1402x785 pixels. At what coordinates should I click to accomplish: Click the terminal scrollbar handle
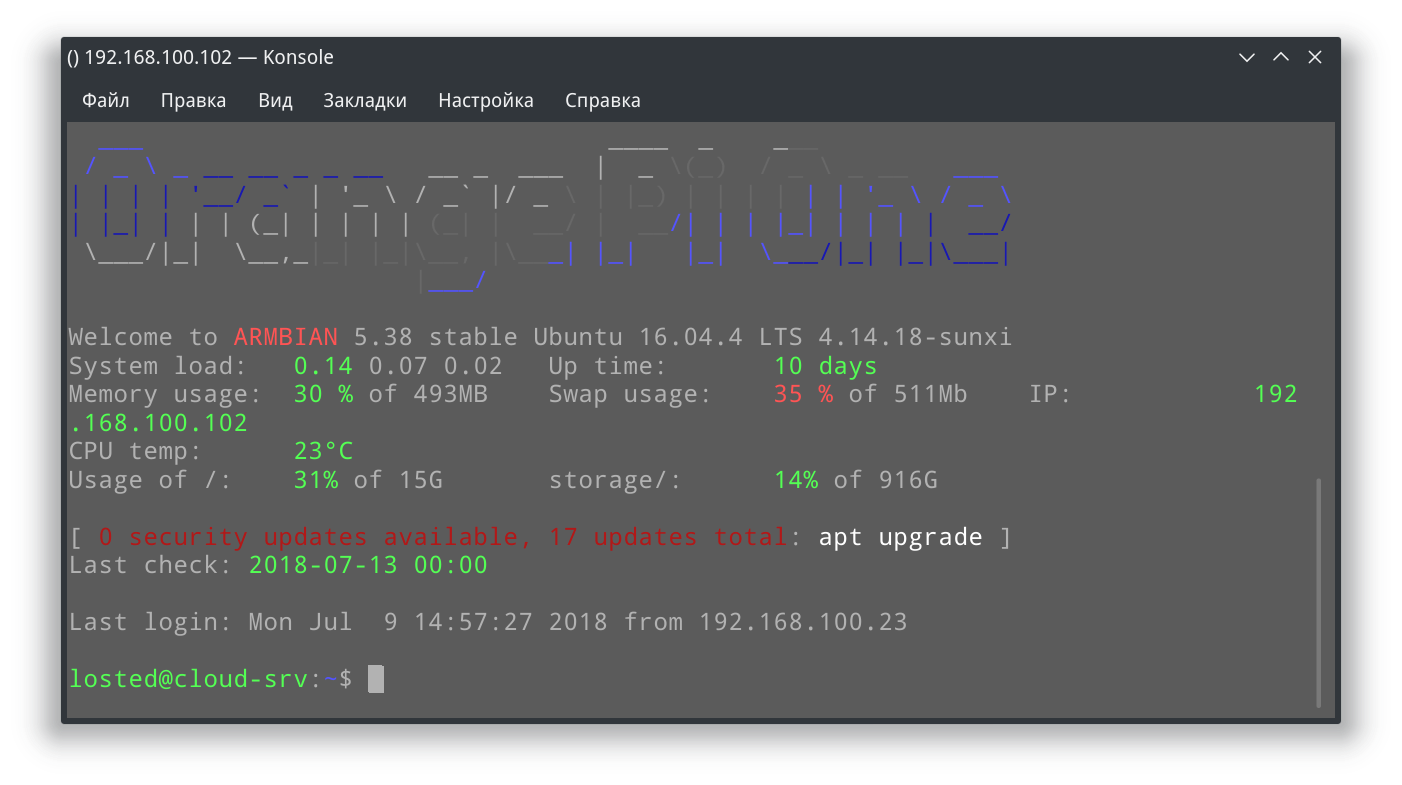(1319, 592)
